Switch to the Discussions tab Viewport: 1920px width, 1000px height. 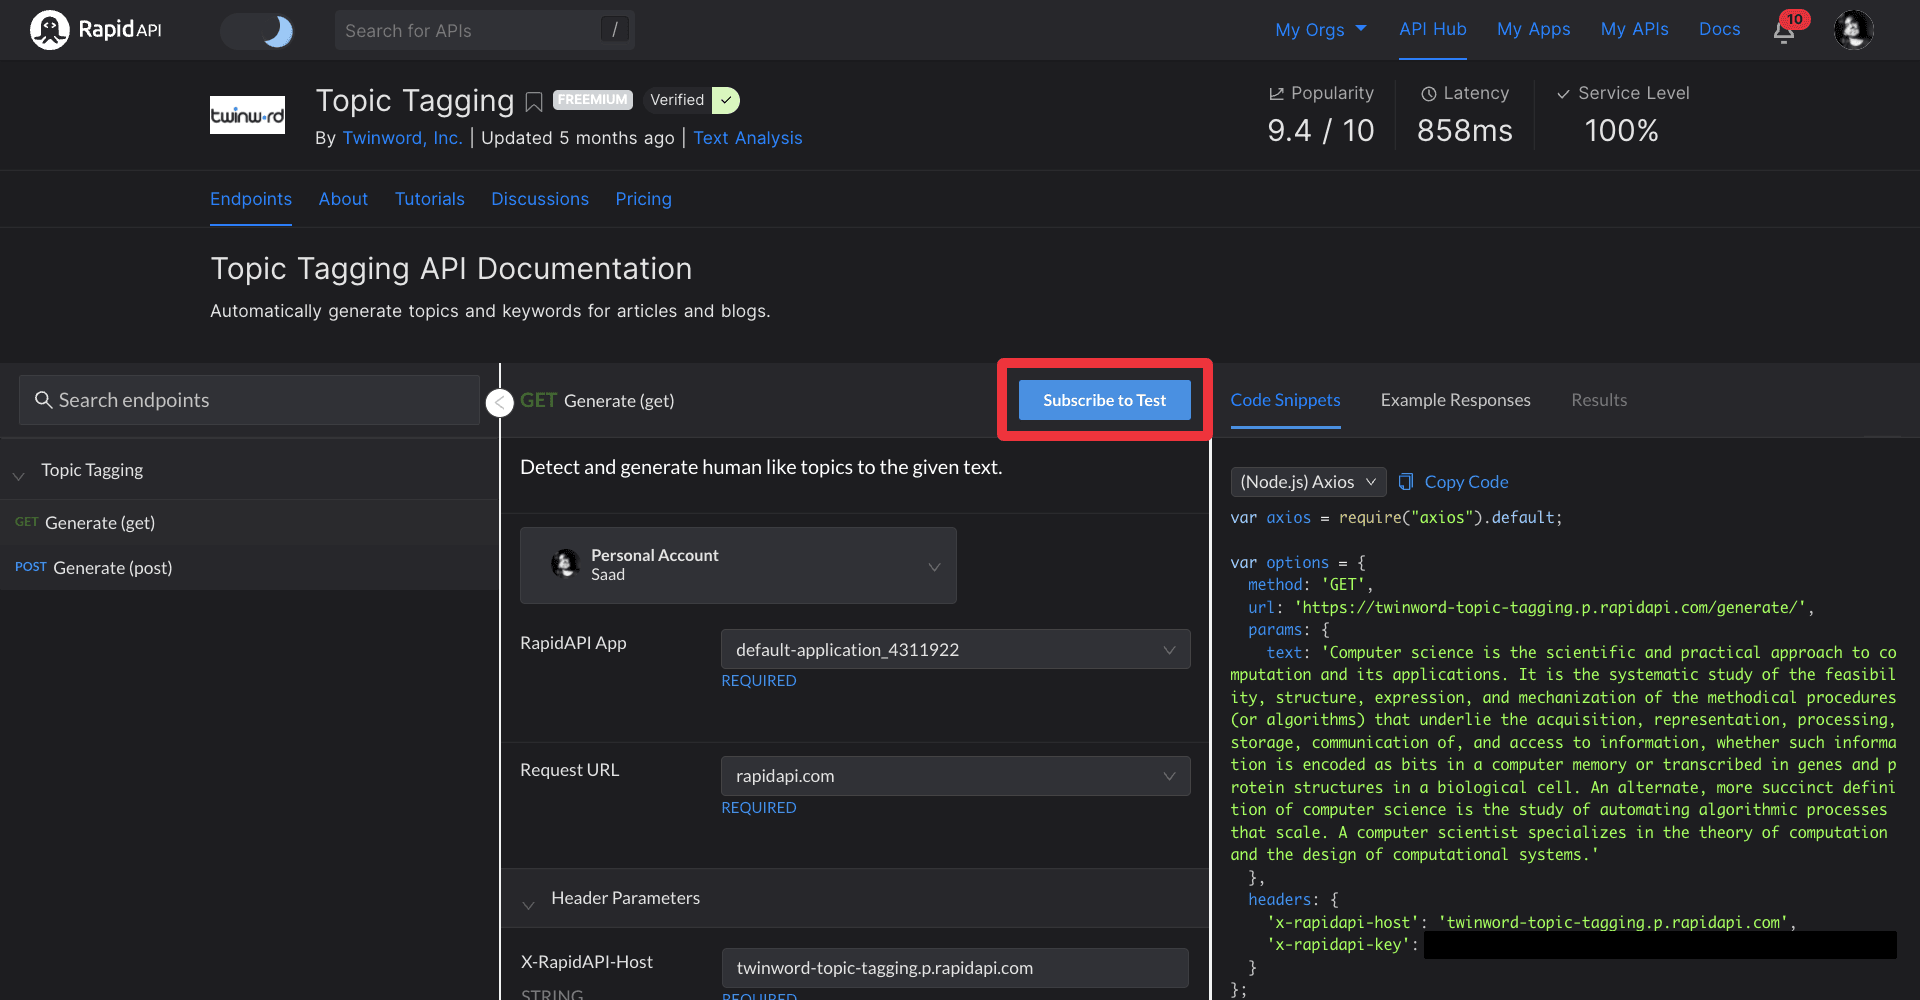(540, 199)
